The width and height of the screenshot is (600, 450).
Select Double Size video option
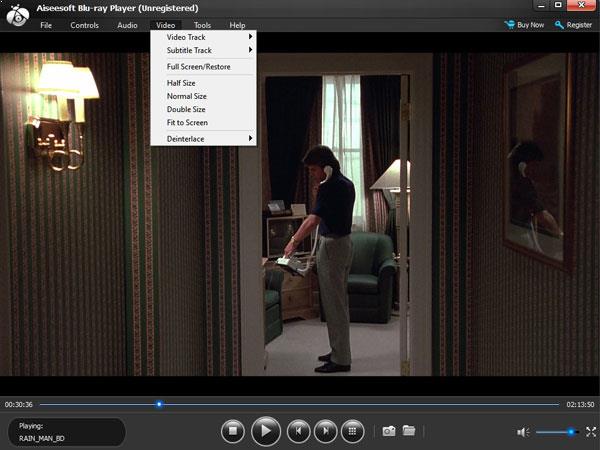(204, 109)
